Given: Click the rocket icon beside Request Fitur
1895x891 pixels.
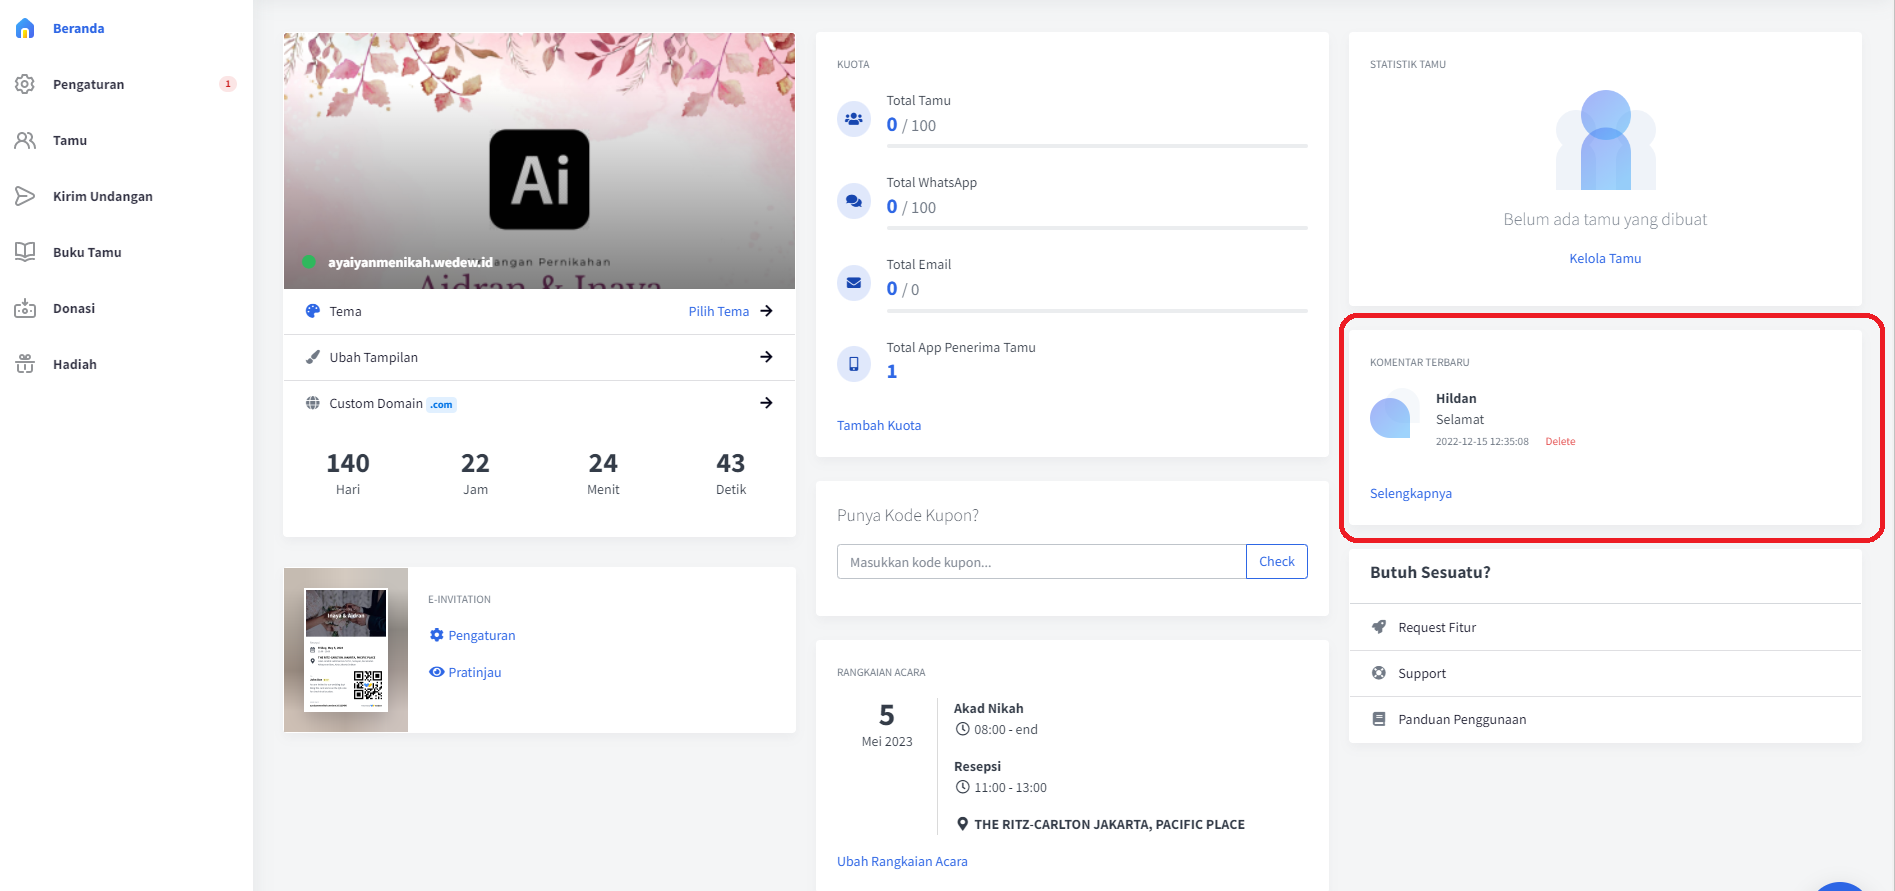Looking at the screenshot, I should pyautogui.click(x=1379, y=627).
